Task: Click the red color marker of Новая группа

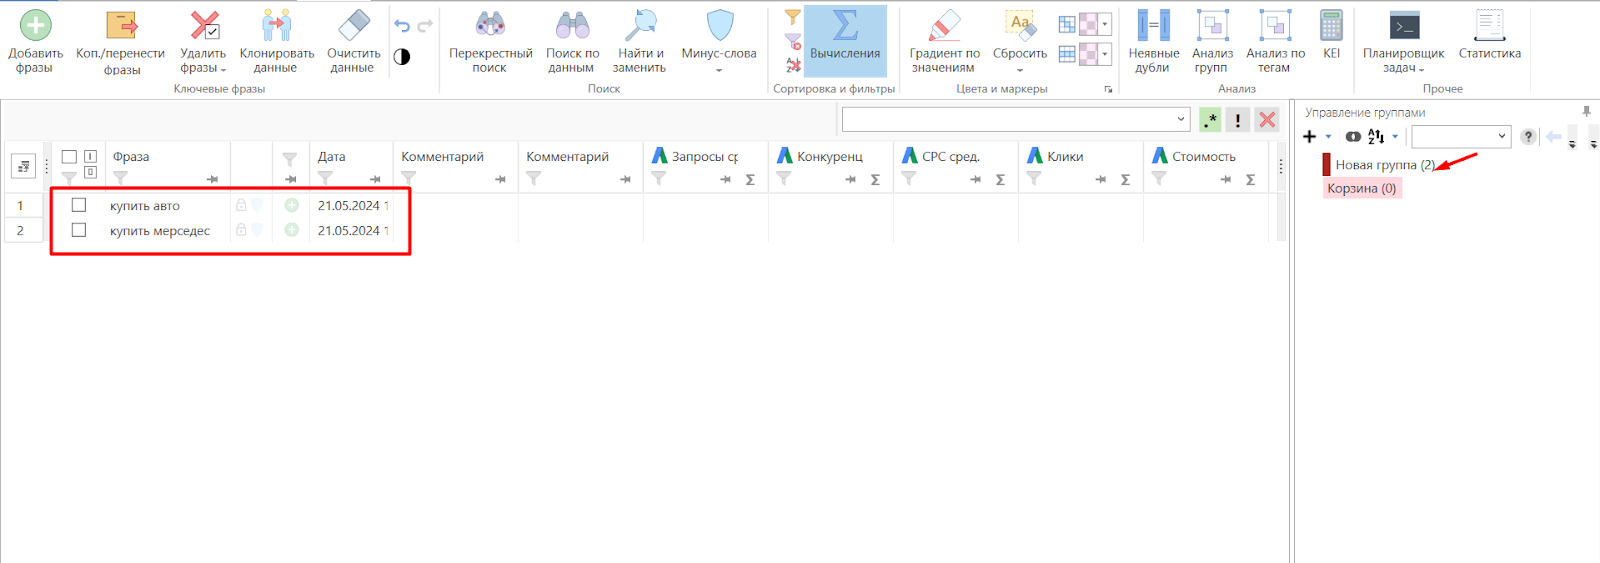Action: (1327, 164)
